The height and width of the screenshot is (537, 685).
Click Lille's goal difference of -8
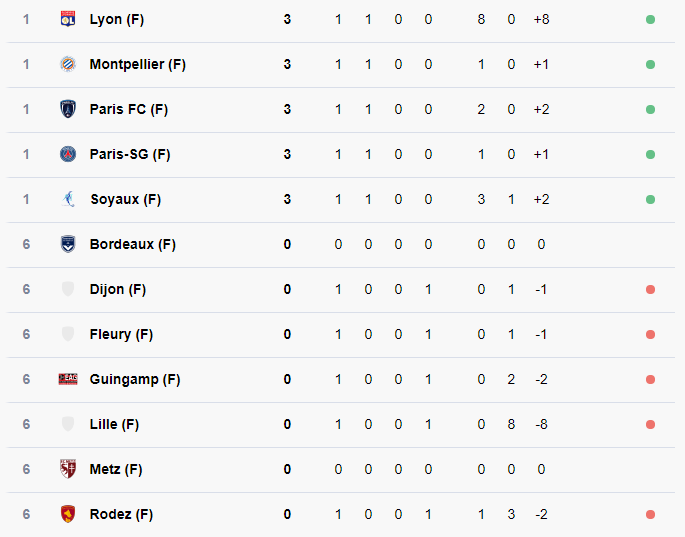click(541, 424)
